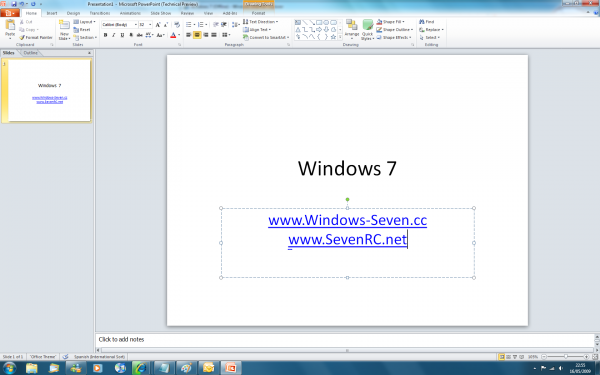This screenshot has height=375, width=600.
Task: Expand the Layout dropdown
Action: tap(85, 22)
